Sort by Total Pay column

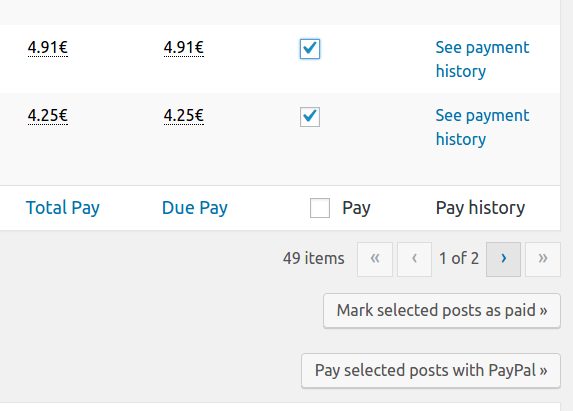pyautogui.click(x=62, y=208)
